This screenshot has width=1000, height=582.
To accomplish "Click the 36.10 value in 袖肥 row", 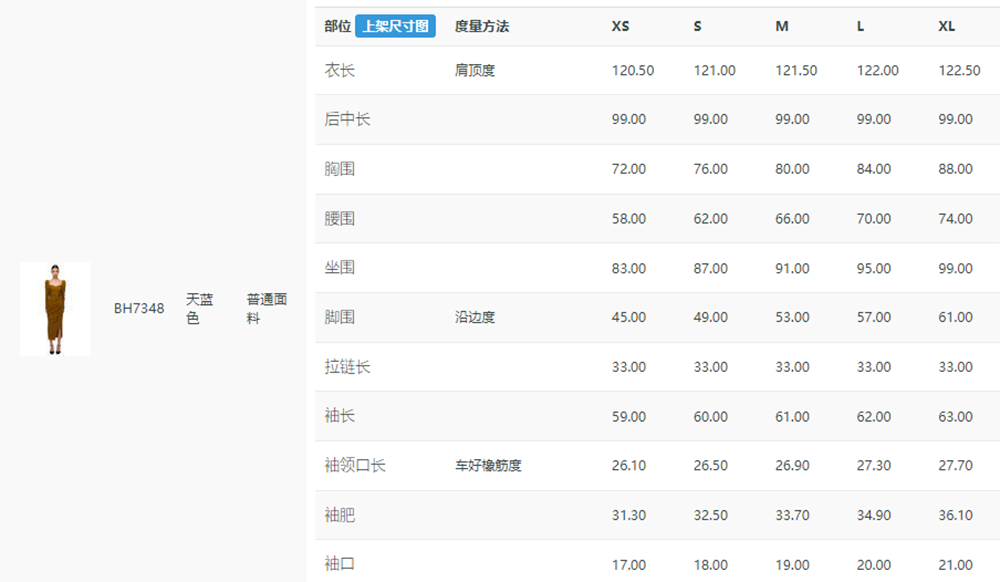I will click(x=955, y=515).
